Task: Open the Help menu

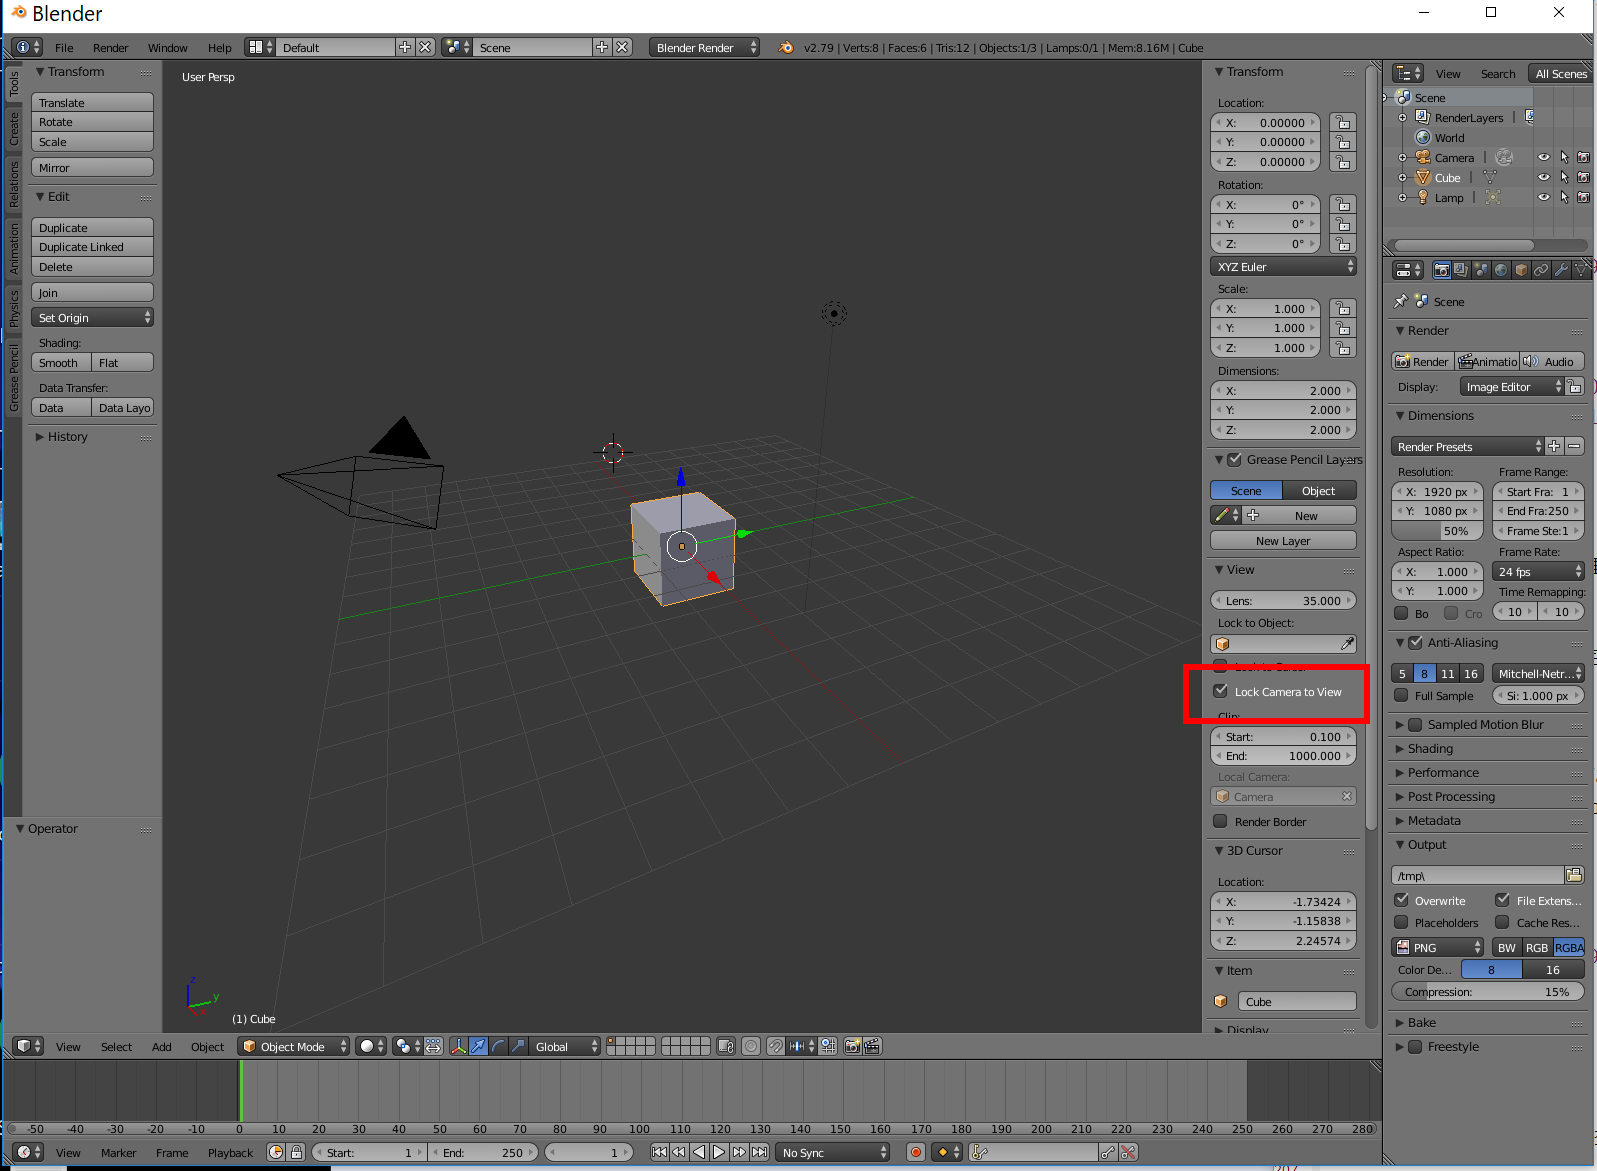Action: pos(219,47)
